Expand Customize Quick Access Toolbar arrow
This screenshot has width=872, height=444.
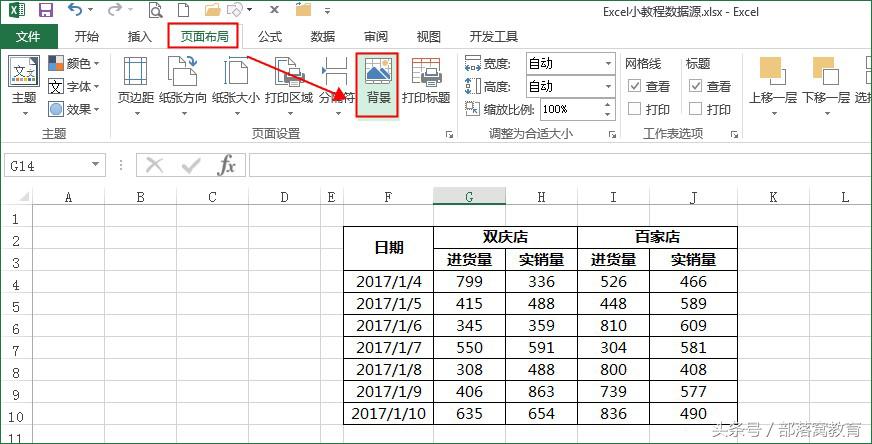pos(327,10)
